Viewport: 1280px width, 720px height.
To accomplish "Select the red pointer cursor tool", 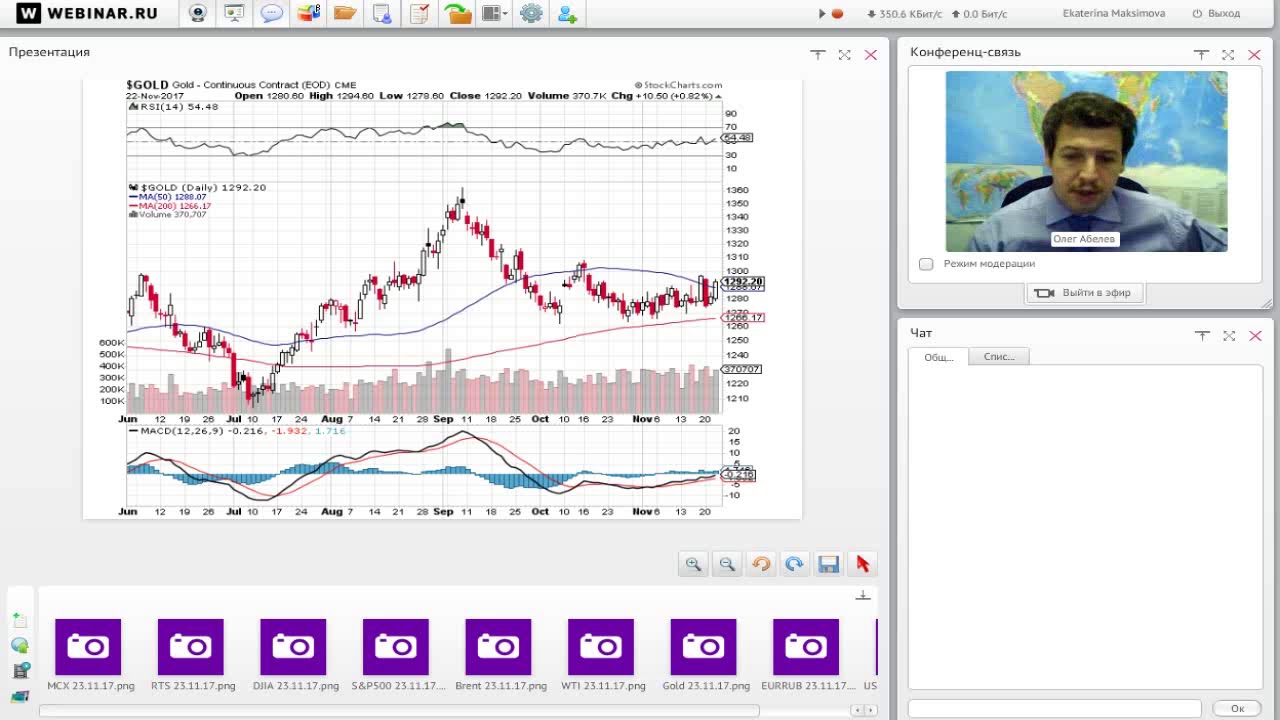I will pos(862,564).
